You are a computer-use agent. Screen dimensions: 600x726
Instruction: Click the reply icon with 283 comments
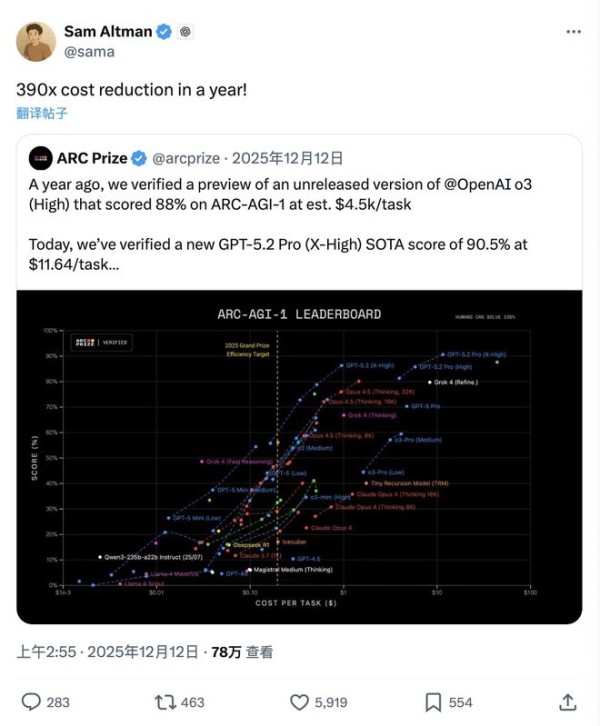point(32,702)
